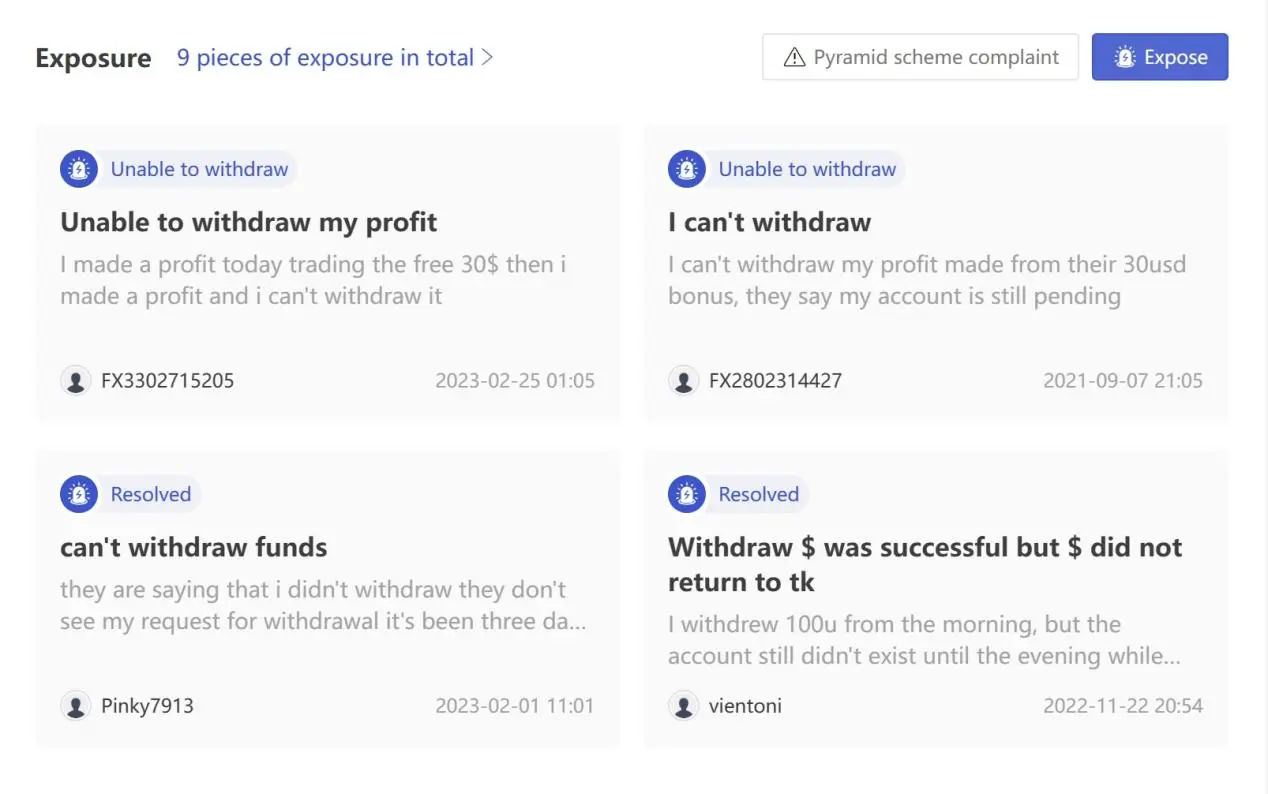Click the avatar icon next to vientoni
This screenshot has width=1268, height=794.
(683, 706)
